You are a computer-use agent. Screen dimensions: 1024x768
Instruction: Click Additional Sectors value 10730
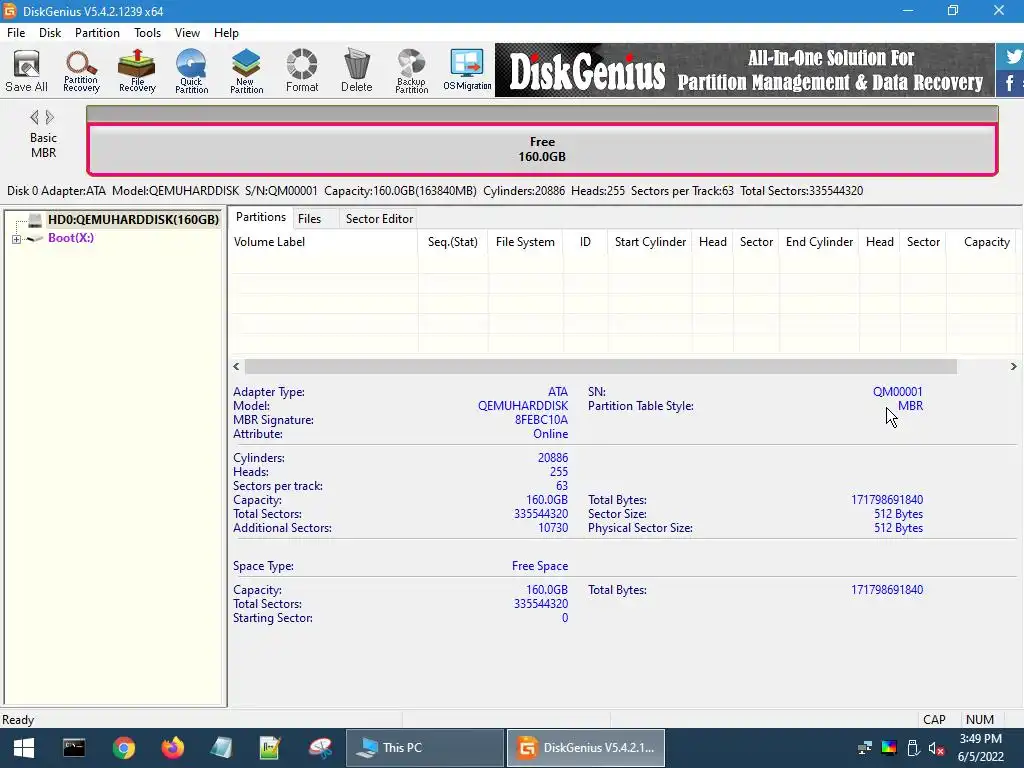point(552,528)
